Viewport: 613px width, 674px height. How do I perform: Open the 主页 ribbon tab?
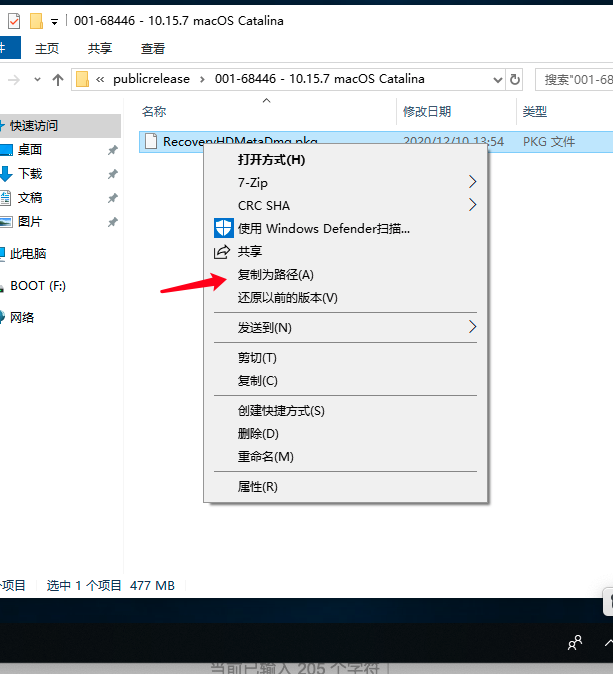coord(47,48)
